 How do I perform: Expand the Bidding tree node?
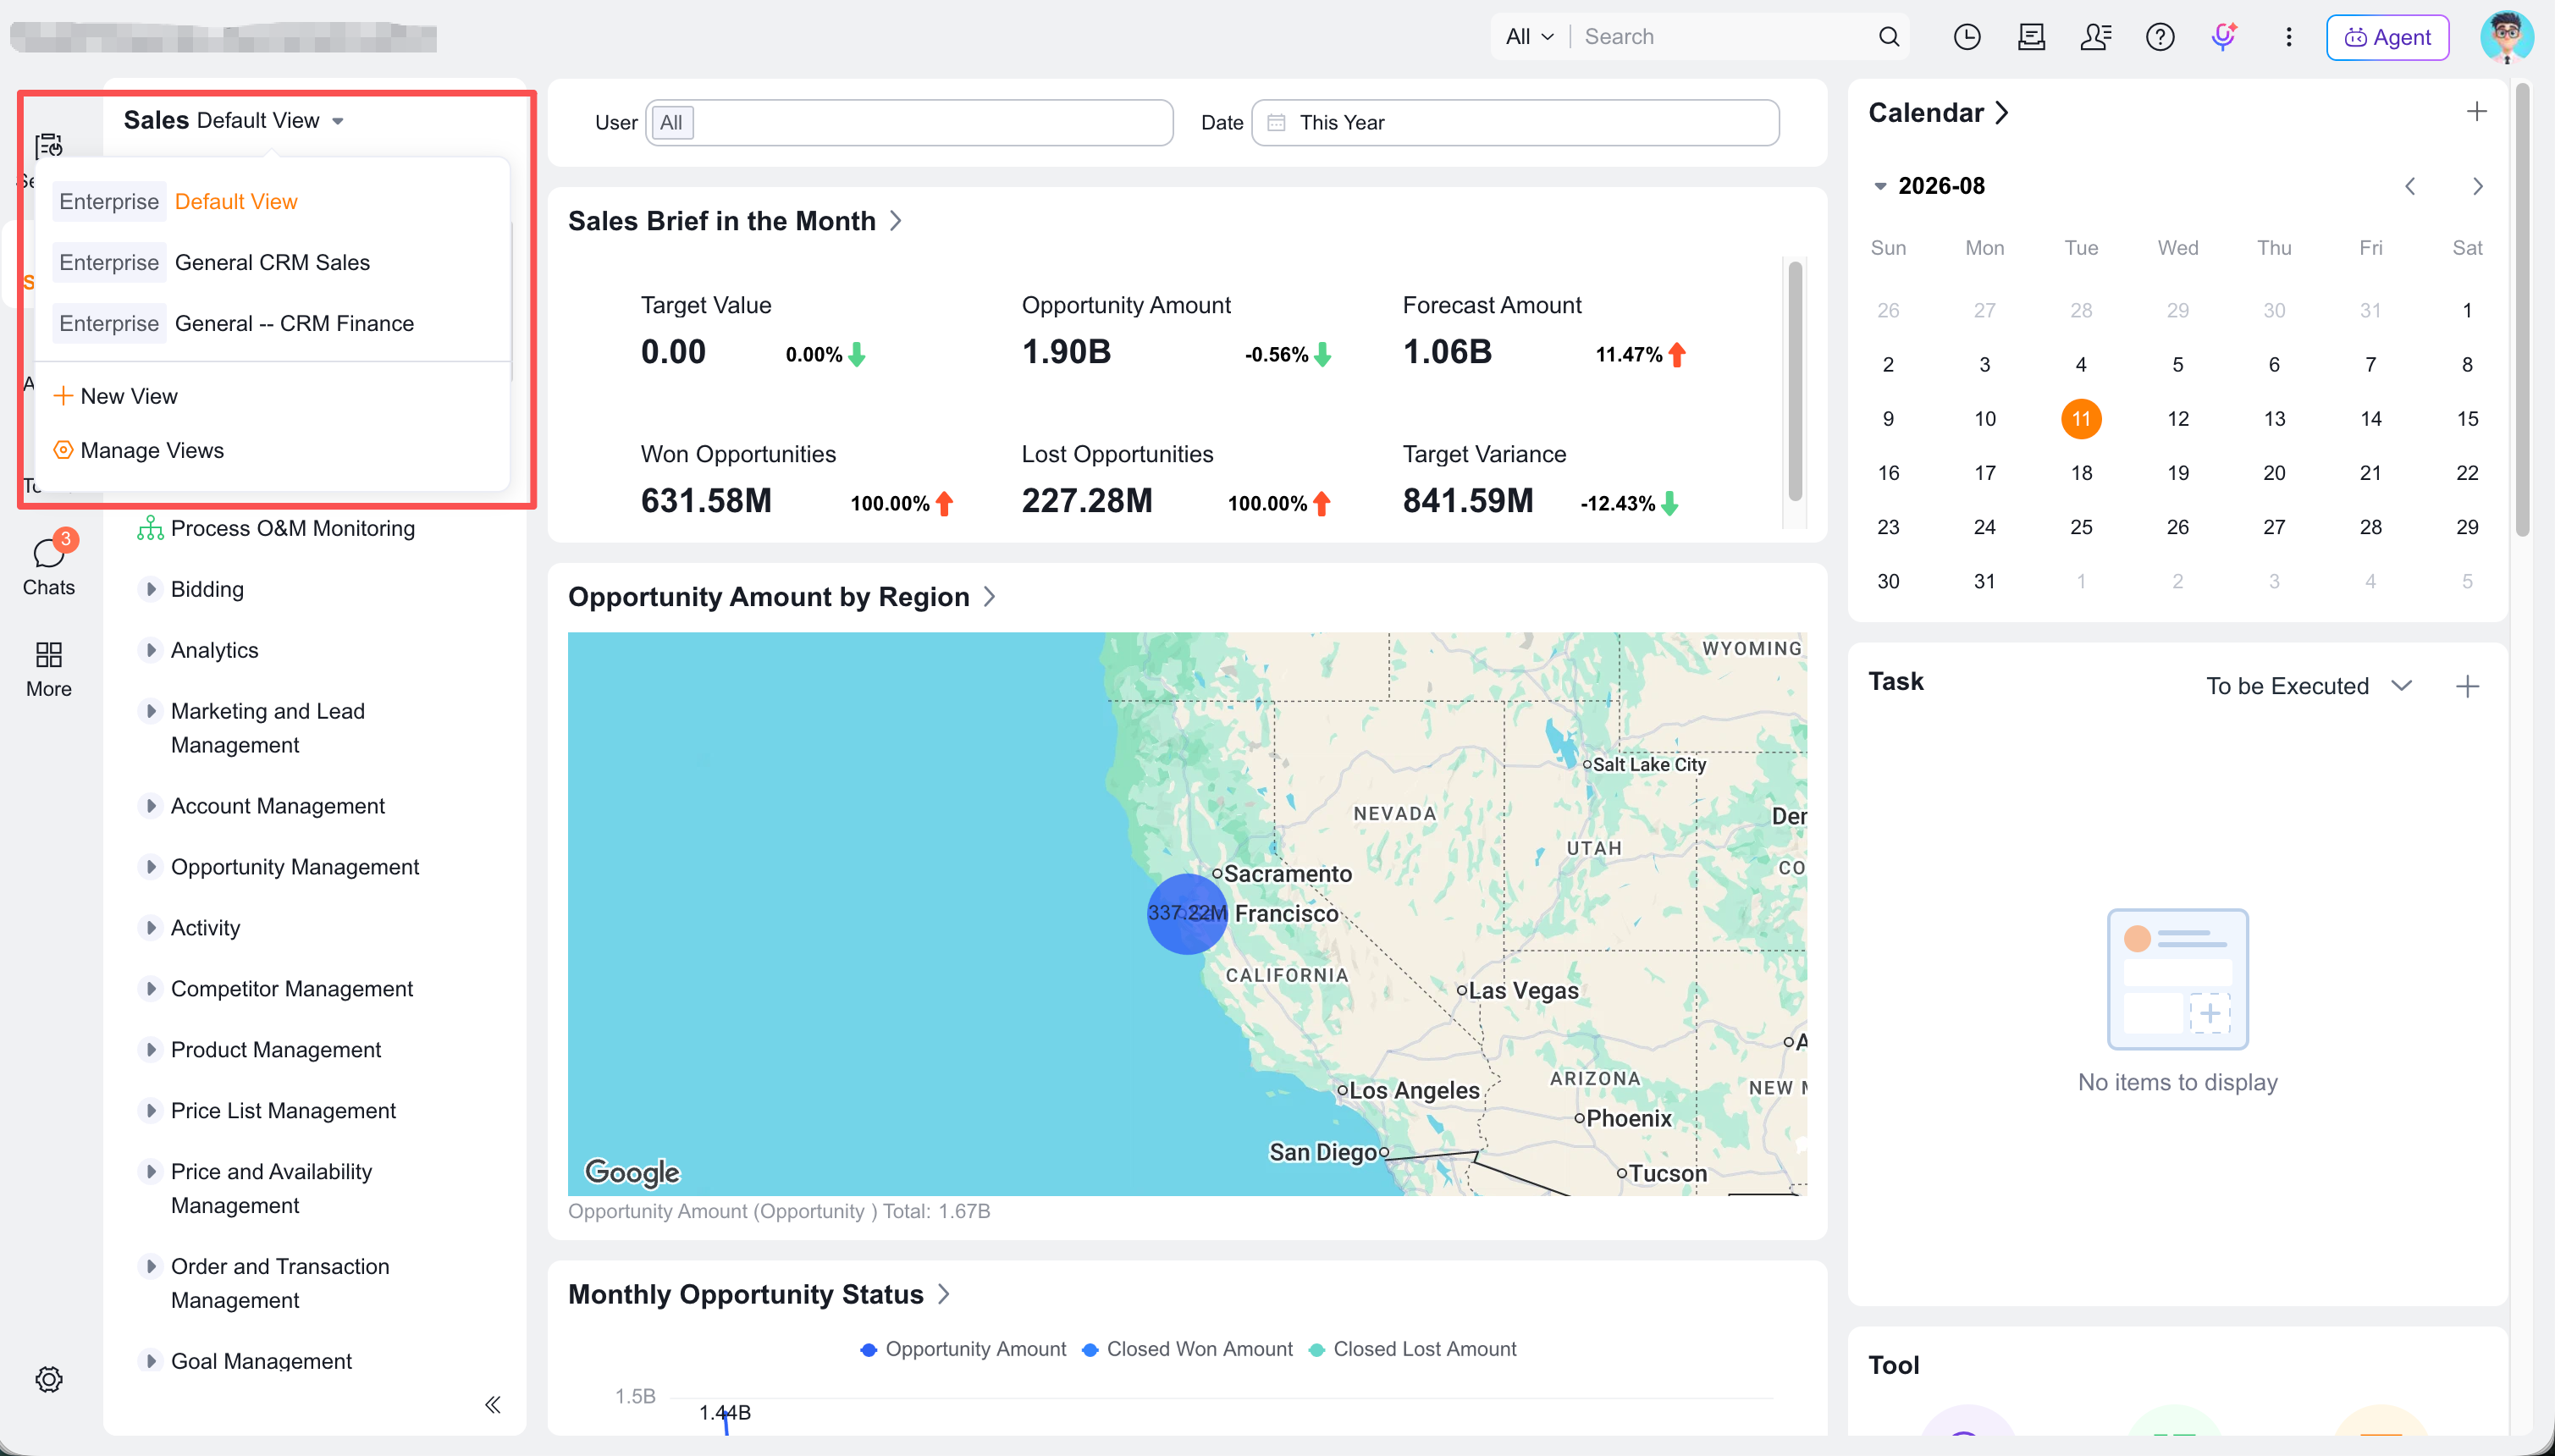click(150, 589)
